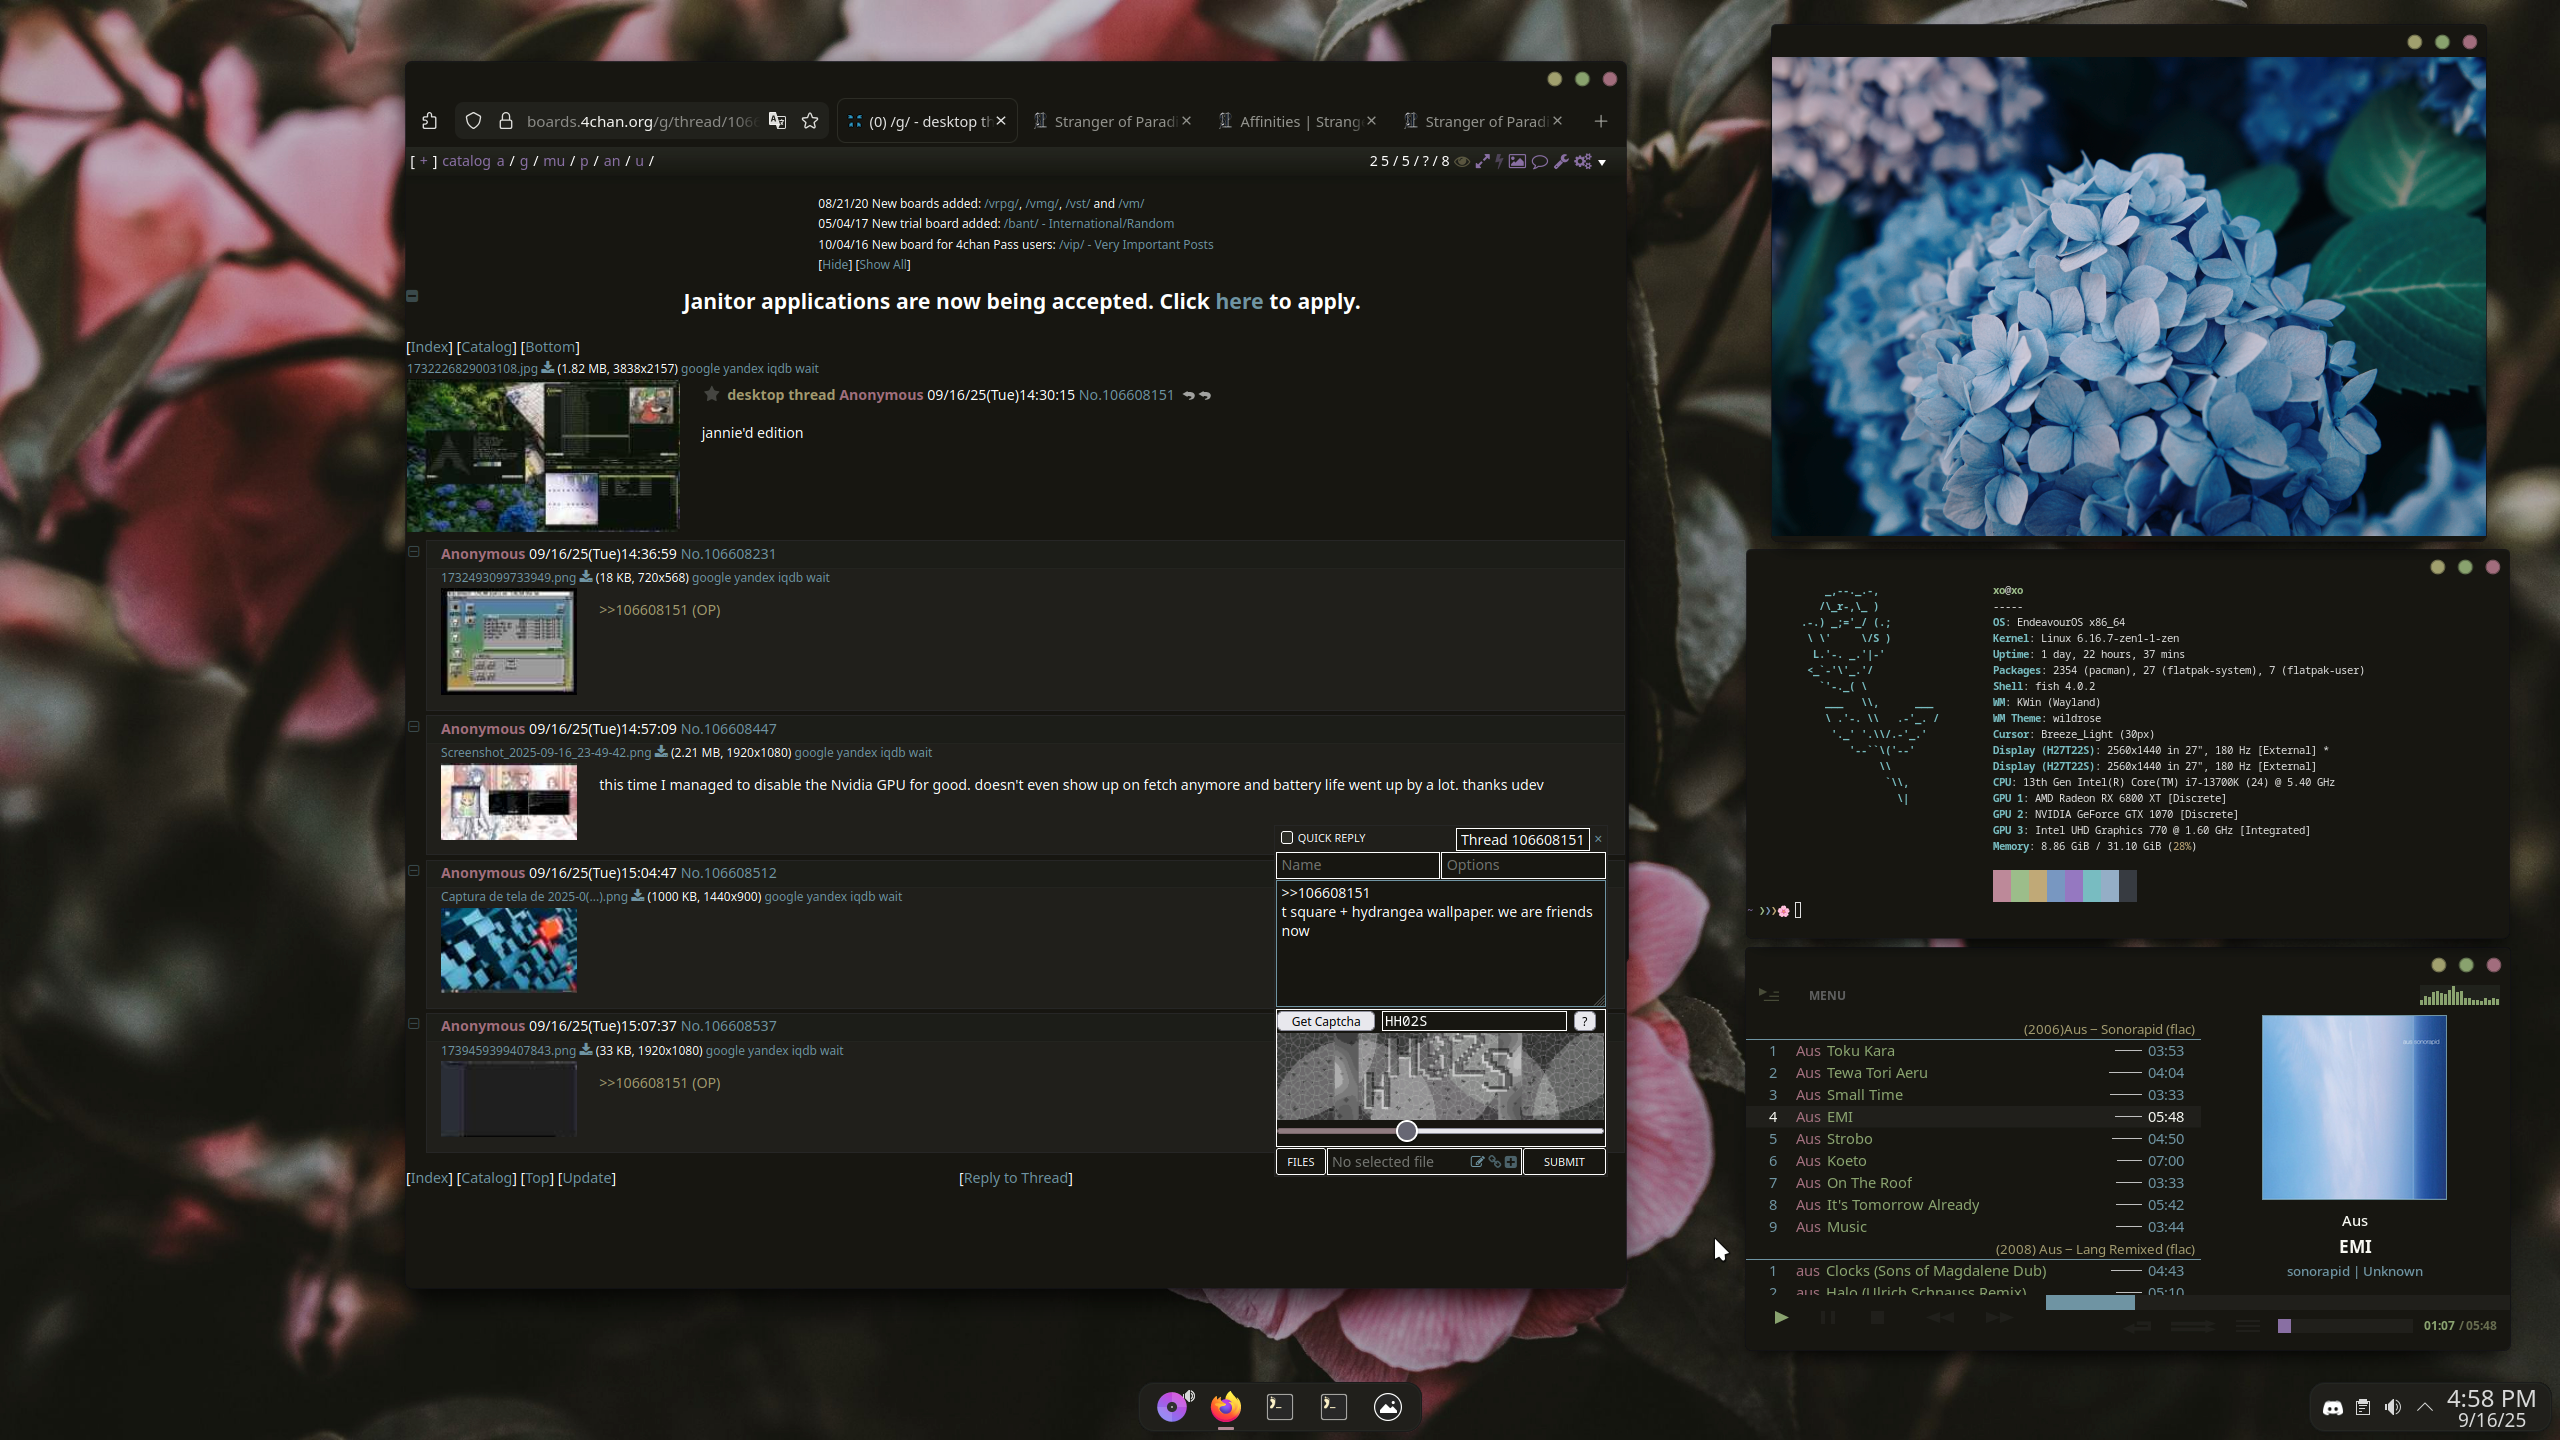Viewport: 2560px width, 1440px height.
Task: Click the SUBMIT button
Action: click(1564, 1162)
